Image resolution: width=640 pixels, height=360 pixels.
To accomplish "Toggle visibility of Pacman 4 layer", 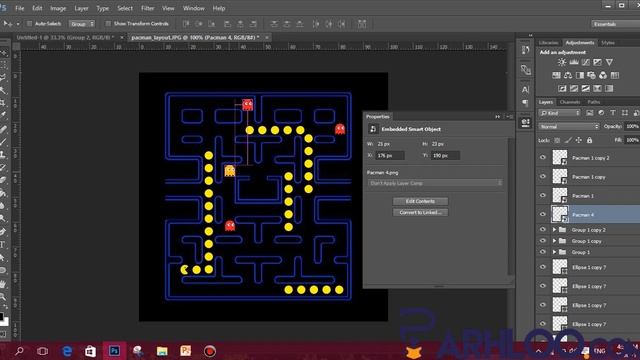I will pos(543,214).
